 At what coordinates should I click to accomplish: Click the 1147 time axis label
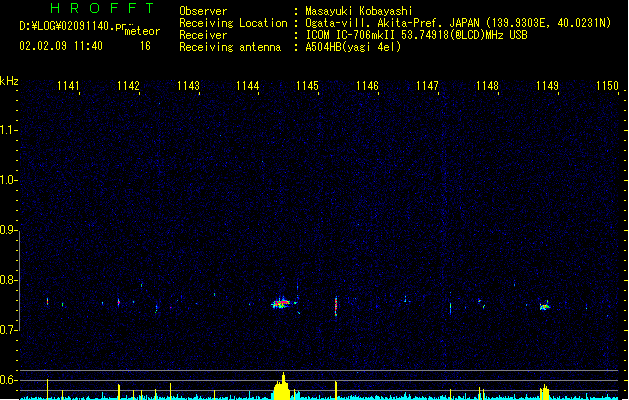point(427,86)
